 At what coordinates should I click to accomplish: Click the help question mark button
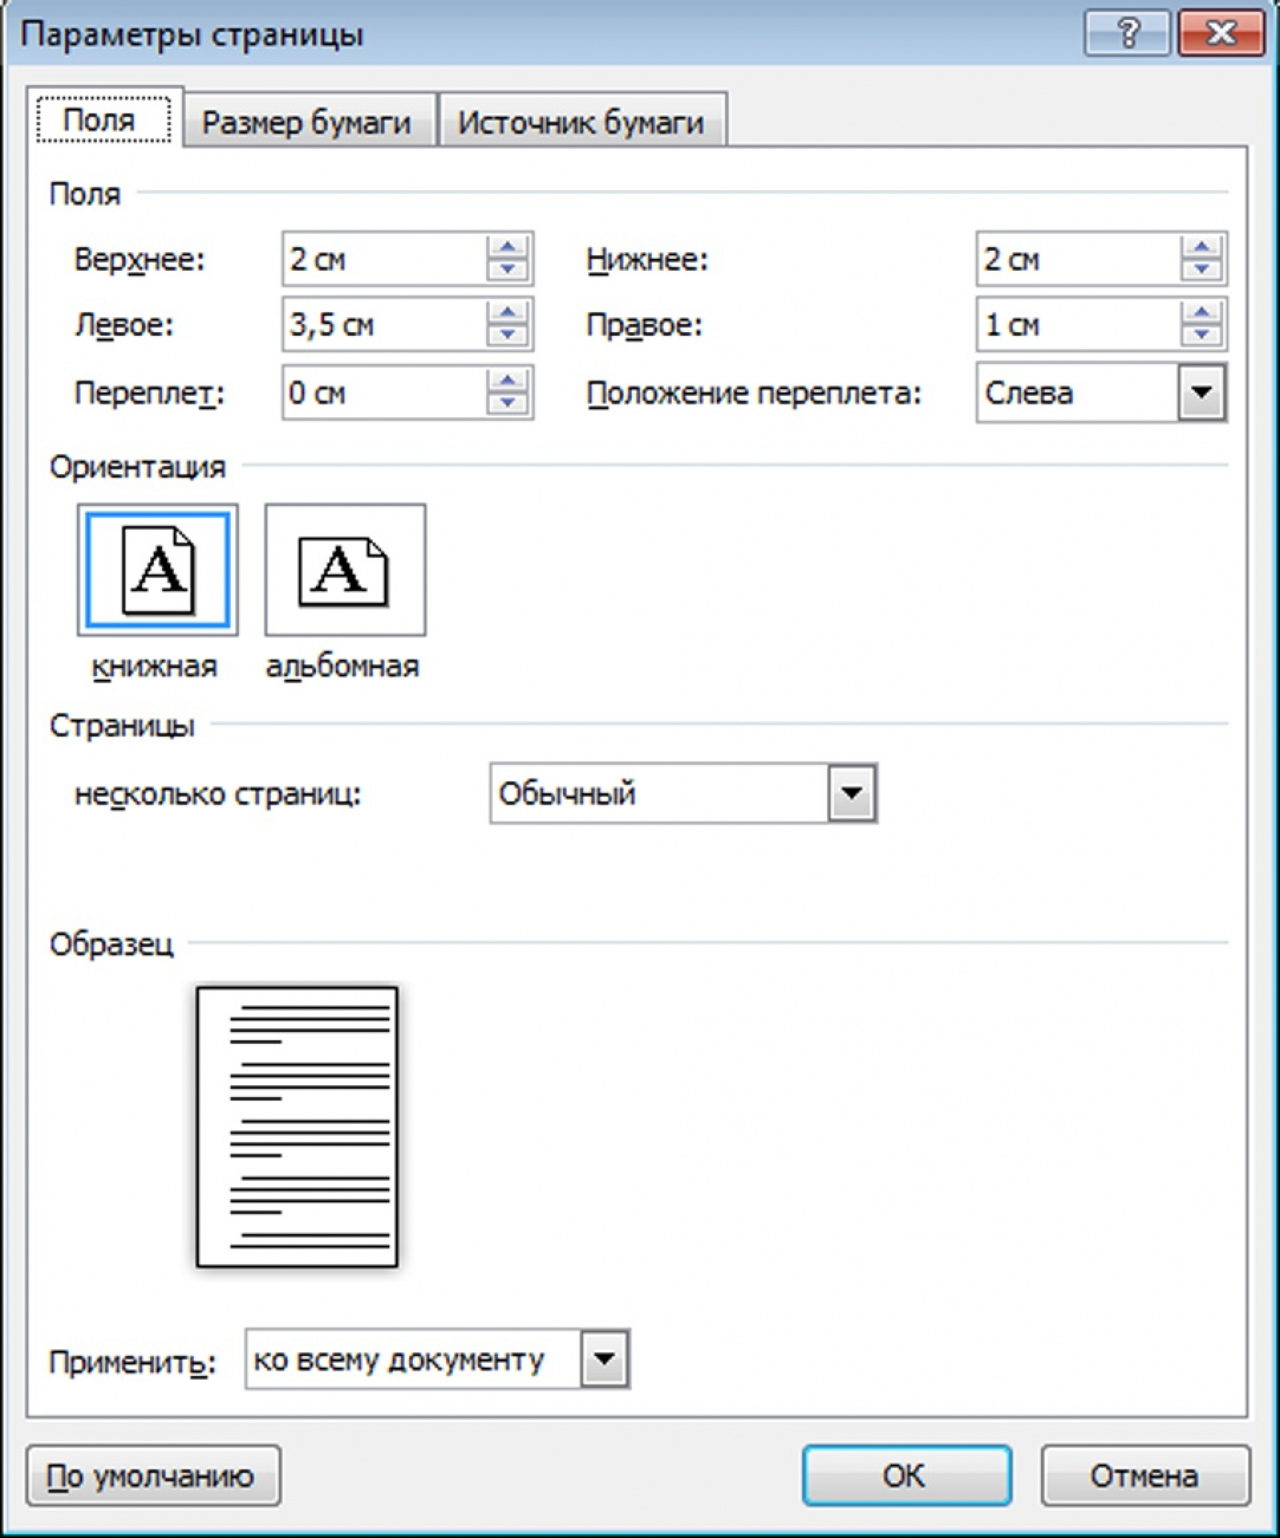click(x=1127, y=33)
